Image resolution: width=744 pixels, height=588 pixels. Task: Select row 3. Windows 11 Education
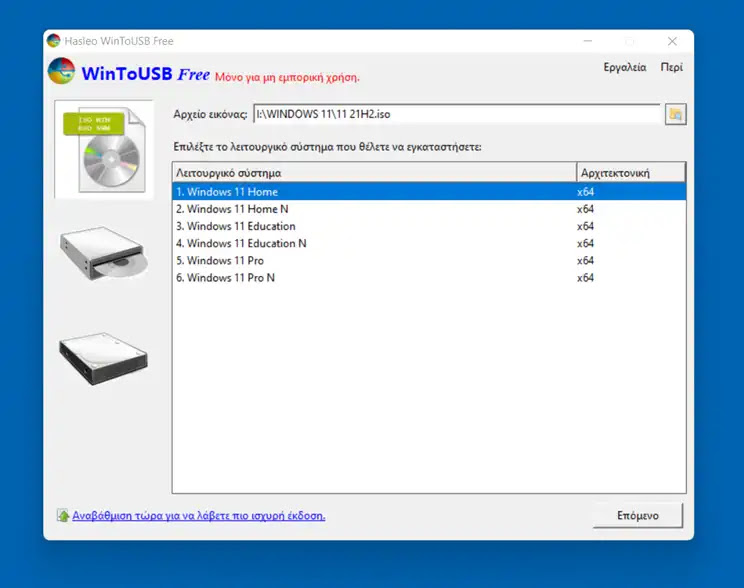429,226
